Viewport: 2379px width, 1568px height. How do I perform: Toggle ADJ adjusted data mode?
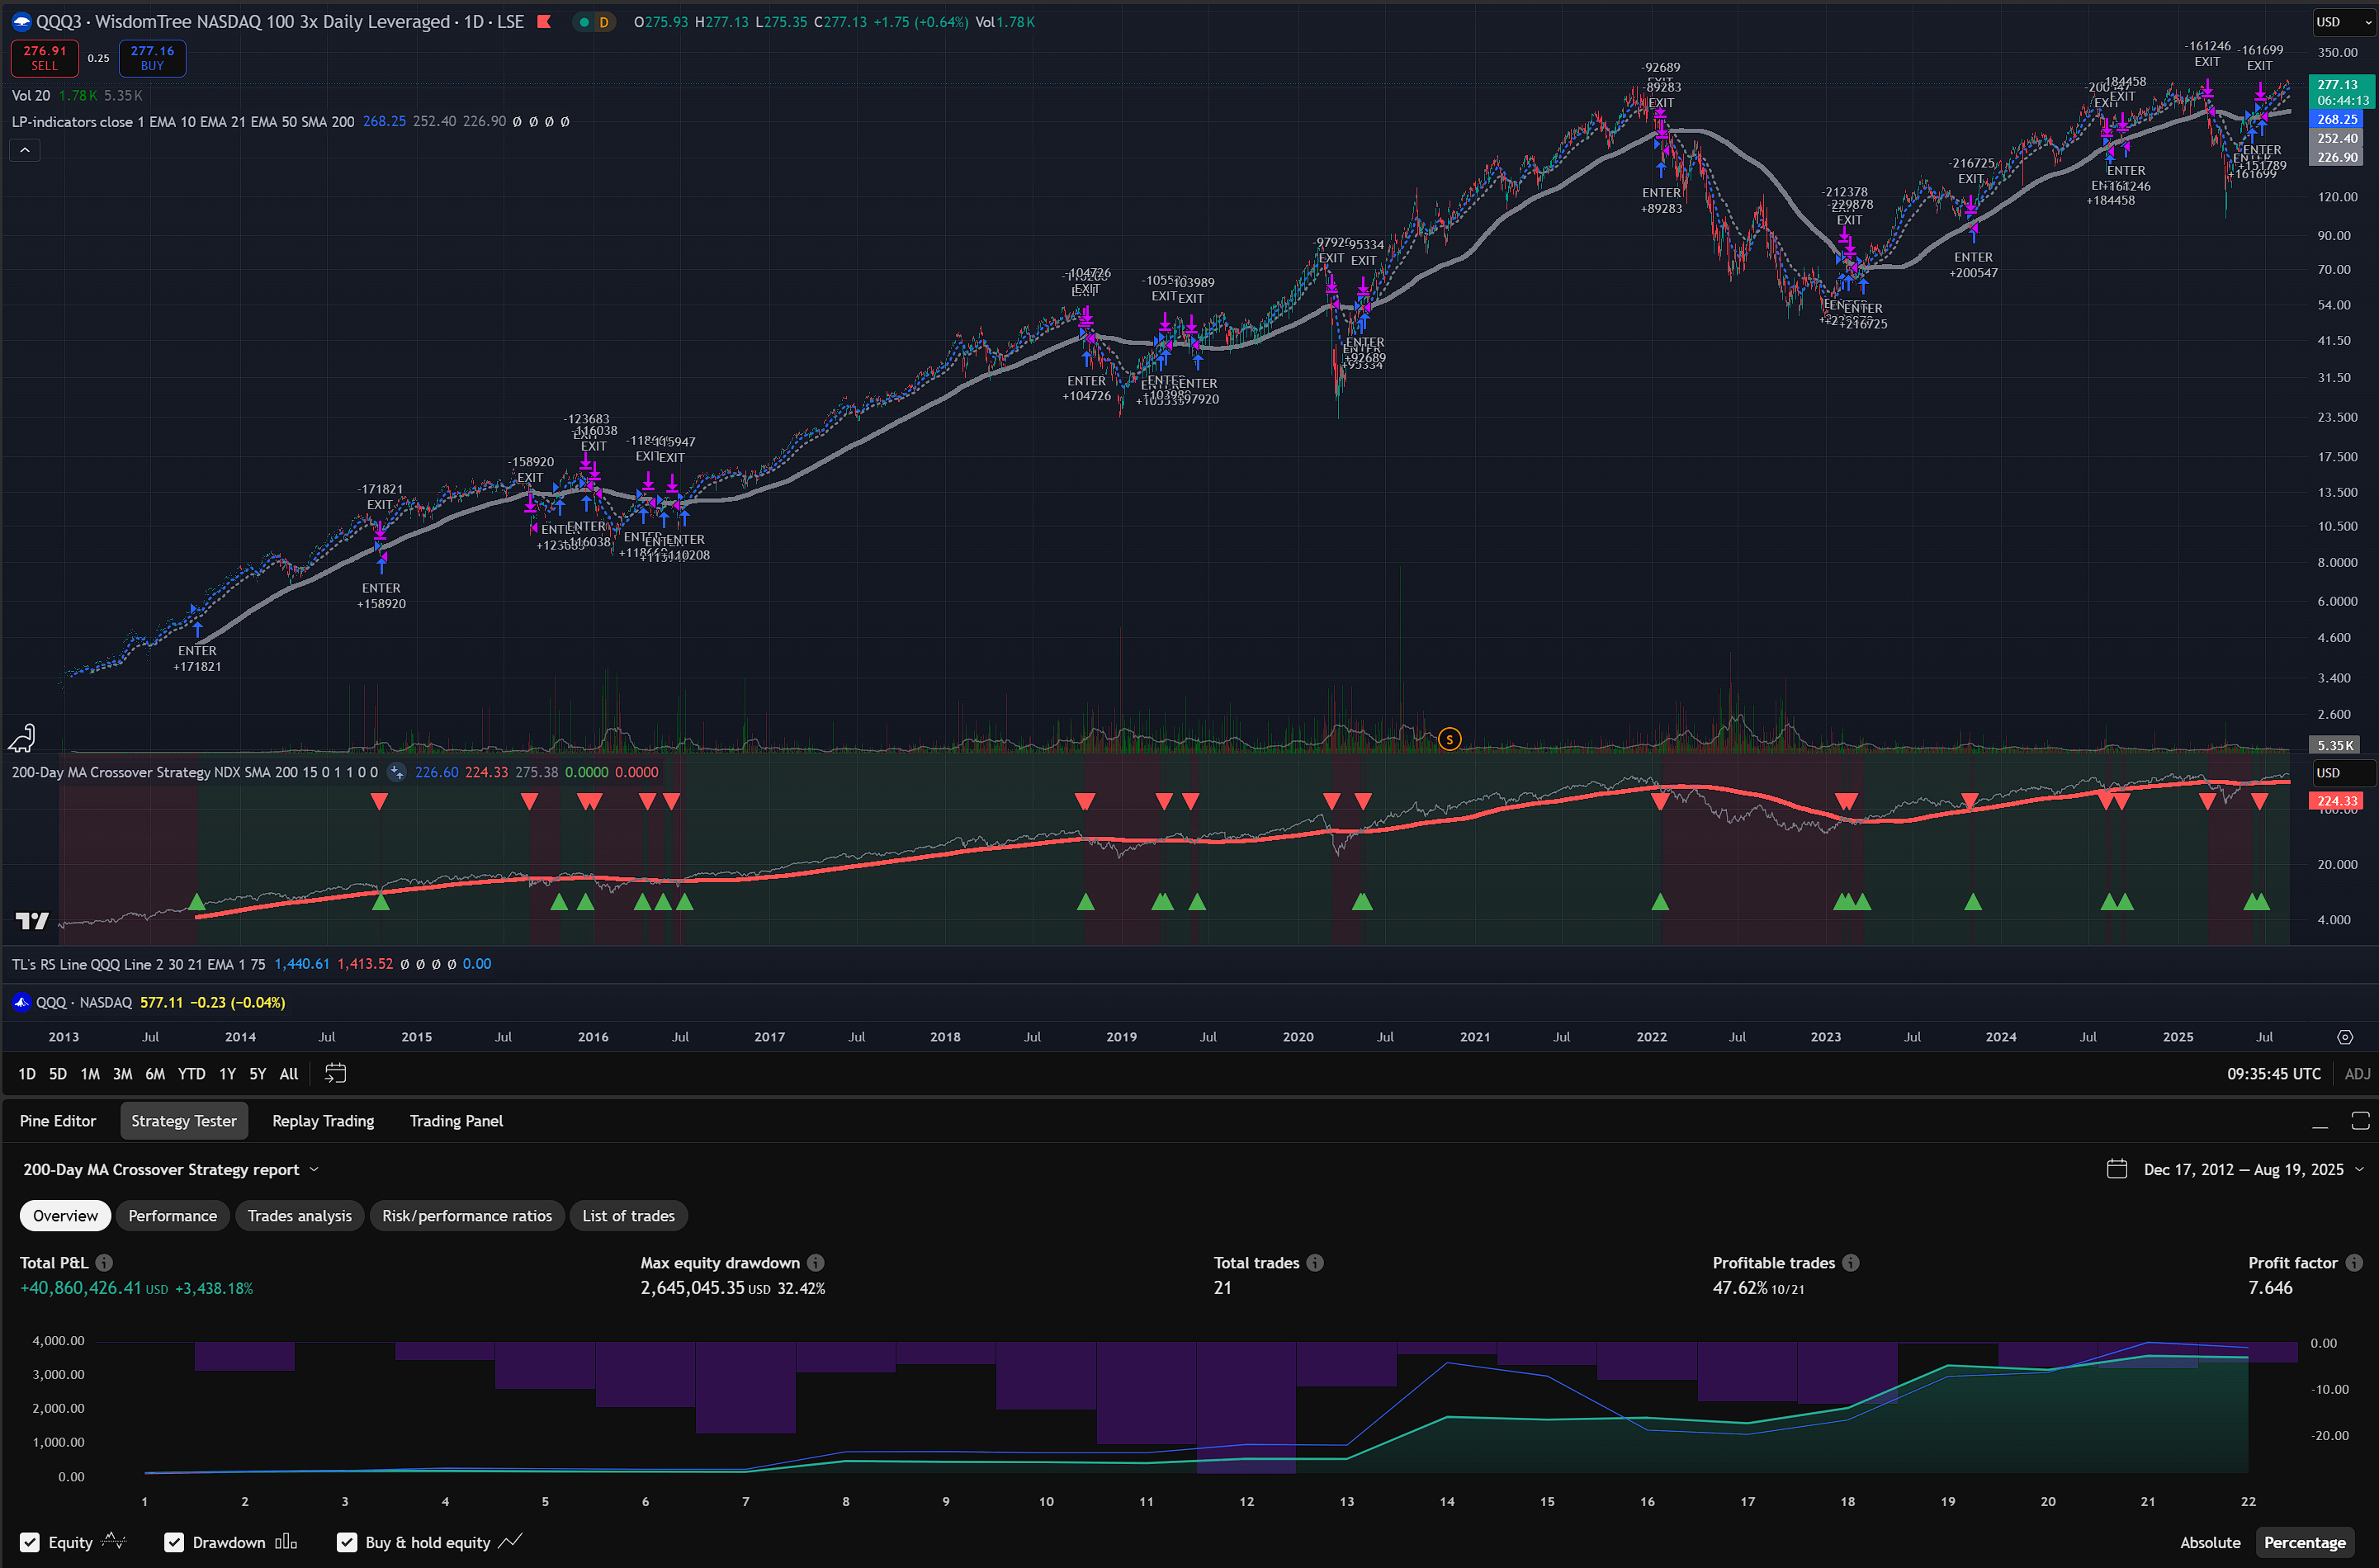[x=2357, y=1074]
